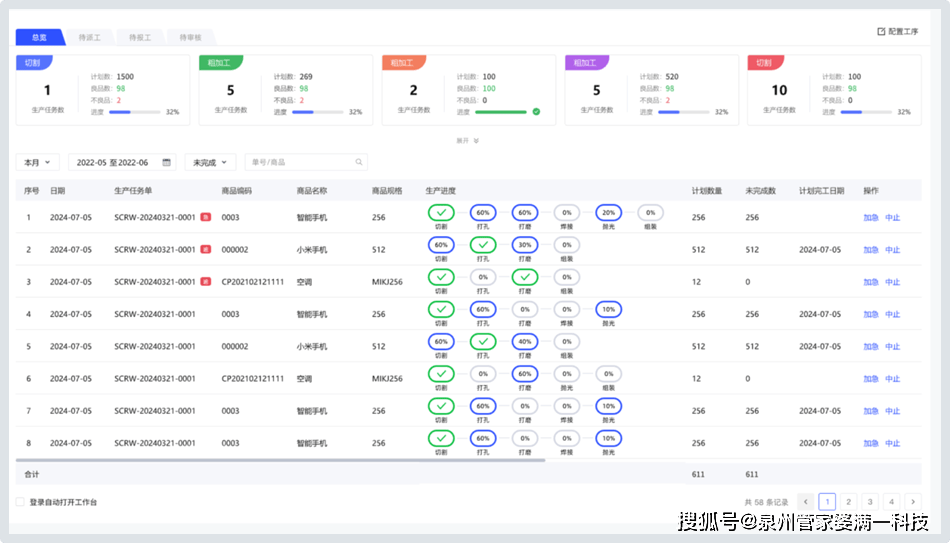Image resolution: width=950 pixels, height=543 pixels.
Task: Select page 1 in pagination
Action: pos(827,502)
